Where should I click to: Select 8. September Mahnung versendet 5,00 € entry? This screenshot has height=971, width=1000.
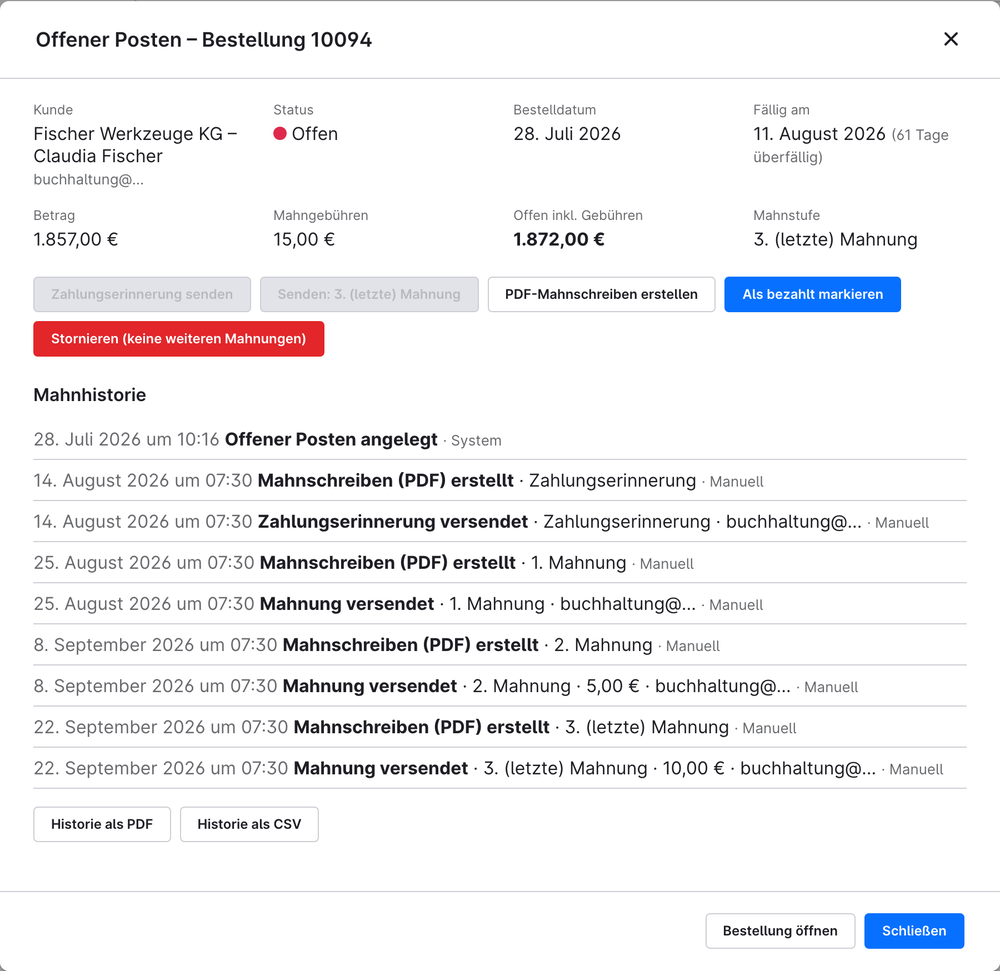point(500,686)
